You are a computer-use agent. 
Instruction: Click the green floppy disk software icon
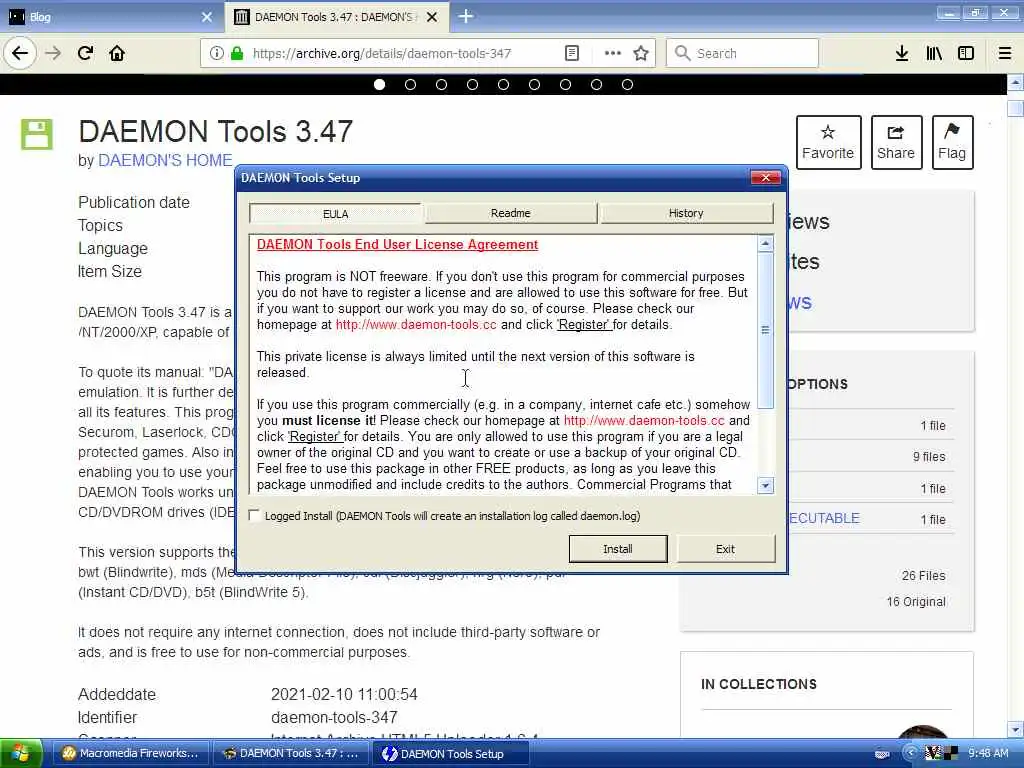(37, 135)
